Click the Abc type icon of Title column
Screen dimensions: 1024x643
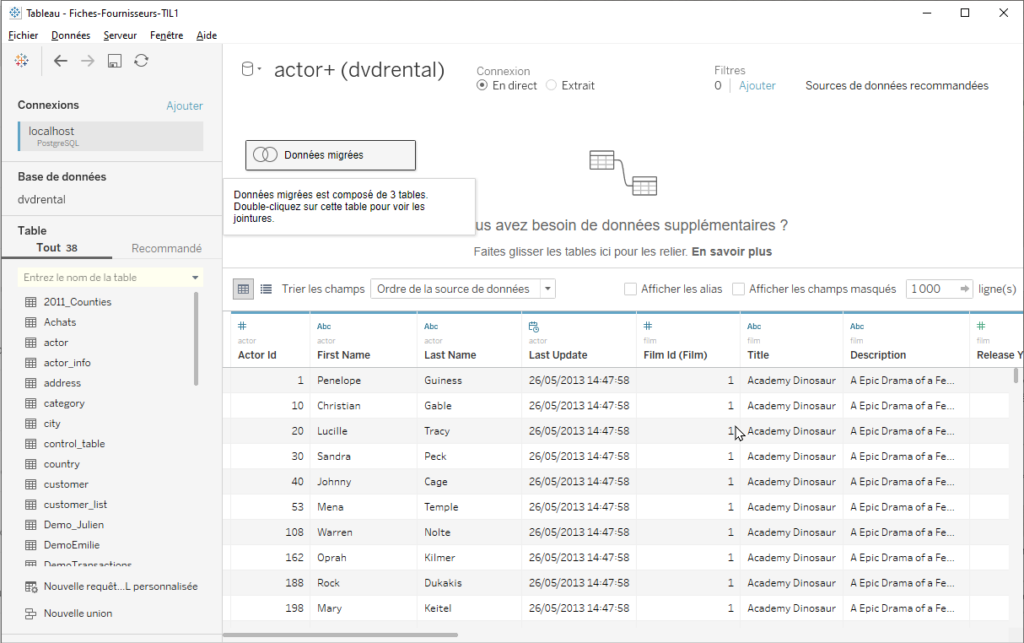[754, 326]
